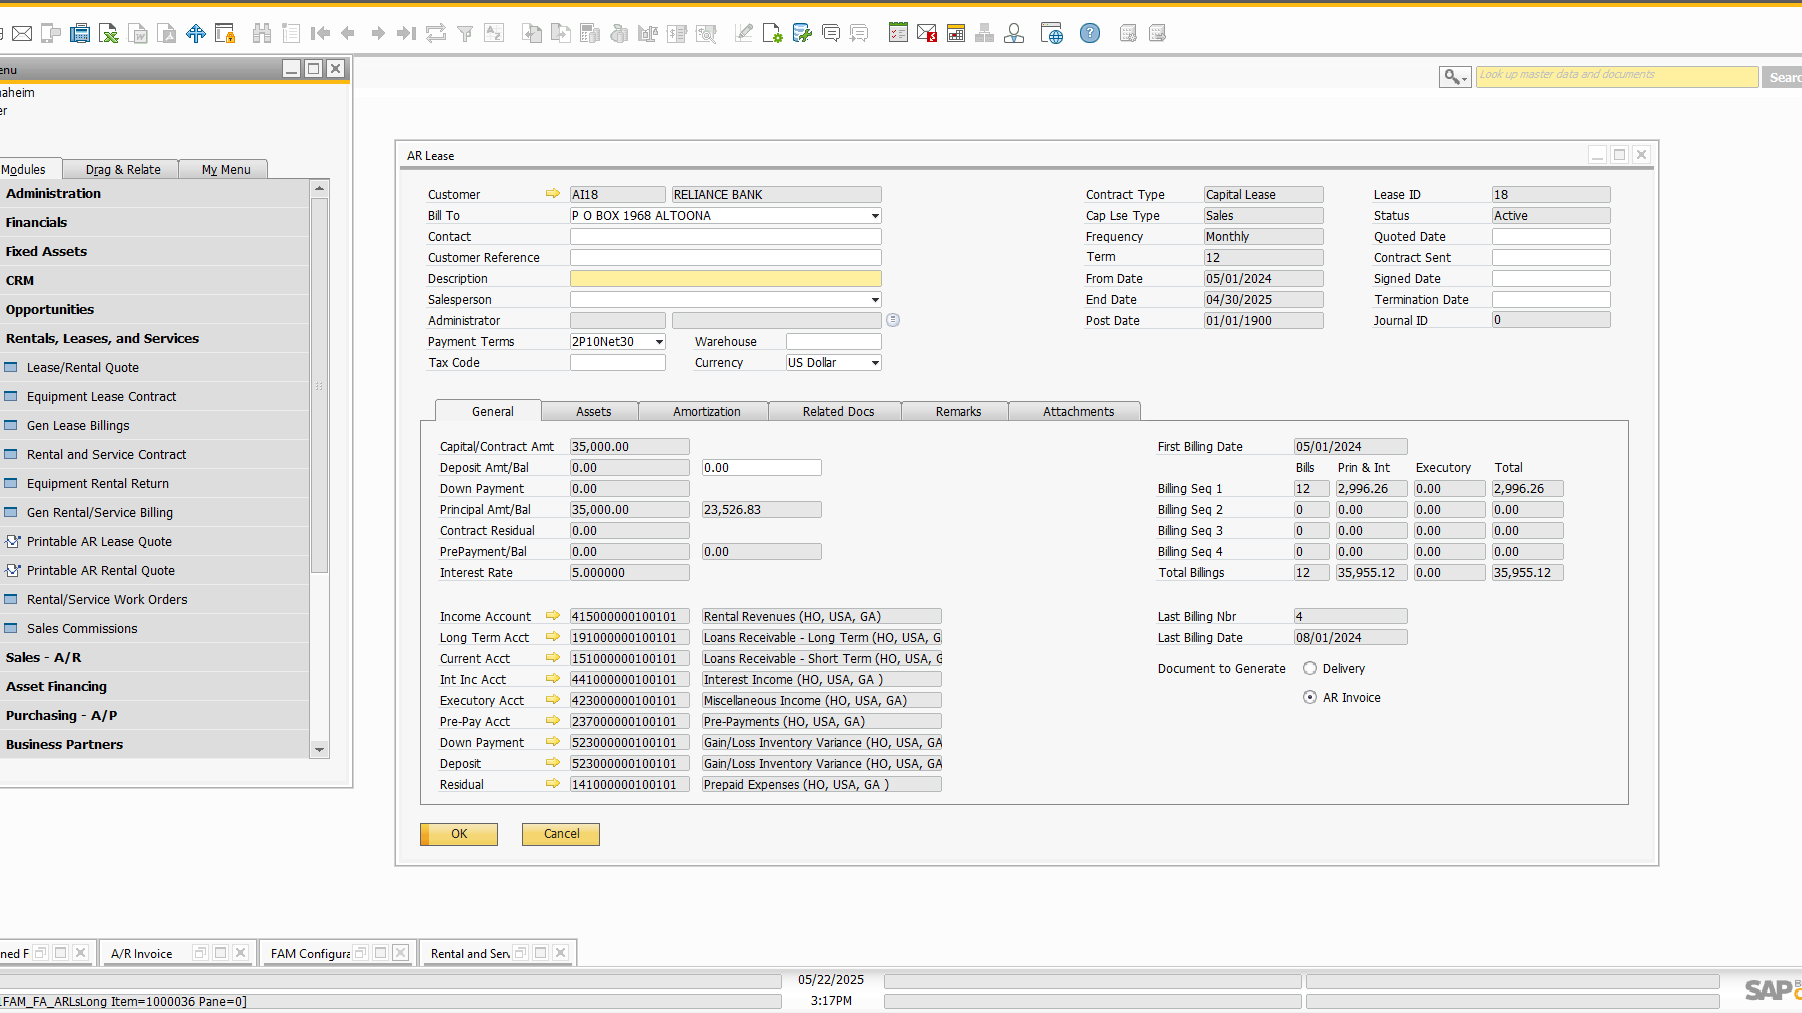Click the Description input field

tap(725, 279)
